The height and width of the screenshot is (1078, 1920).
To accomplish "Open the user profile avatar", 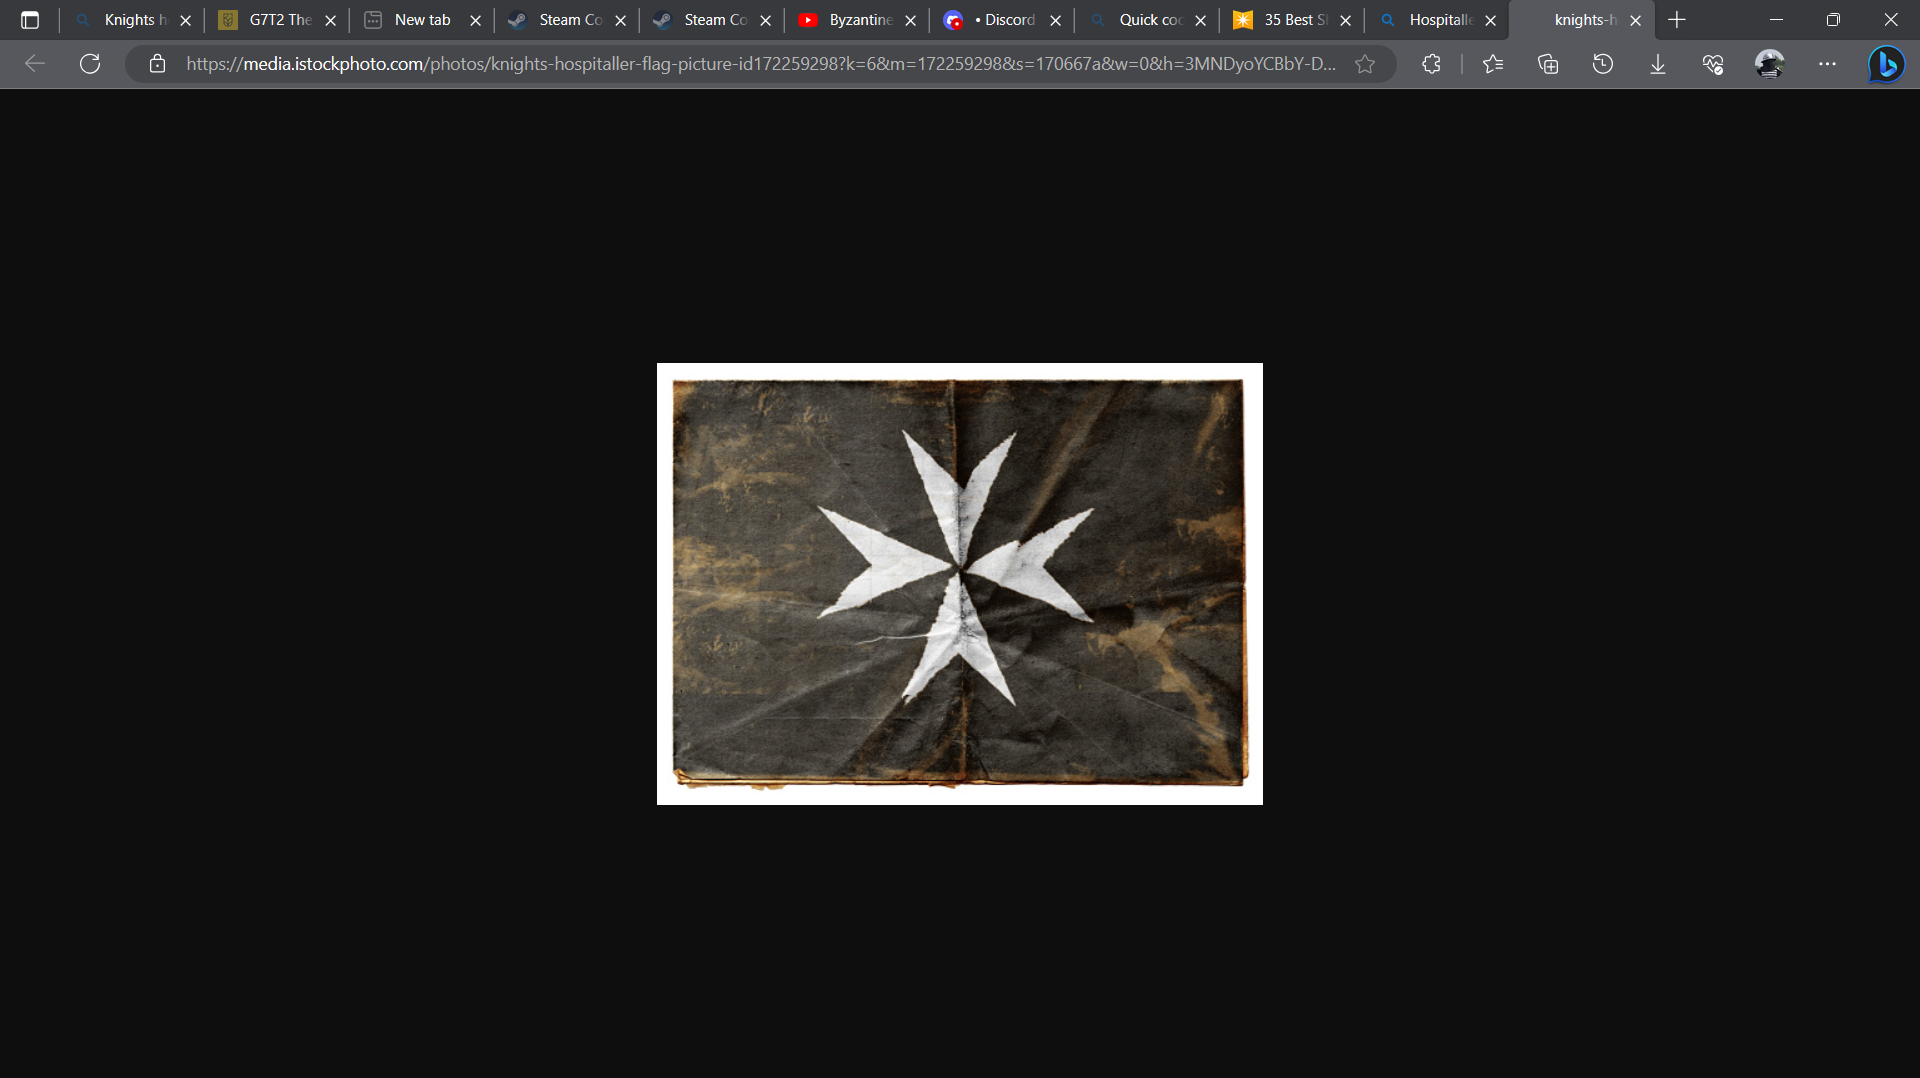I will (1770, 64).
